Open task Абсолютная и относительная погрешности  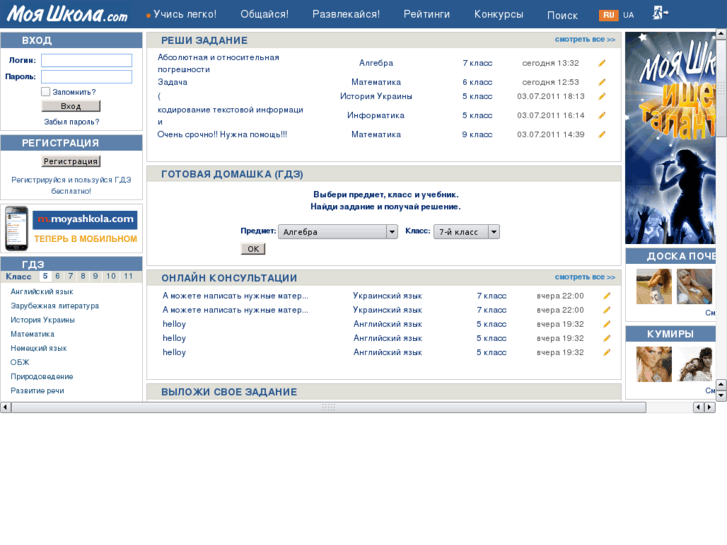pyautogui.click(x=218, y=64)
